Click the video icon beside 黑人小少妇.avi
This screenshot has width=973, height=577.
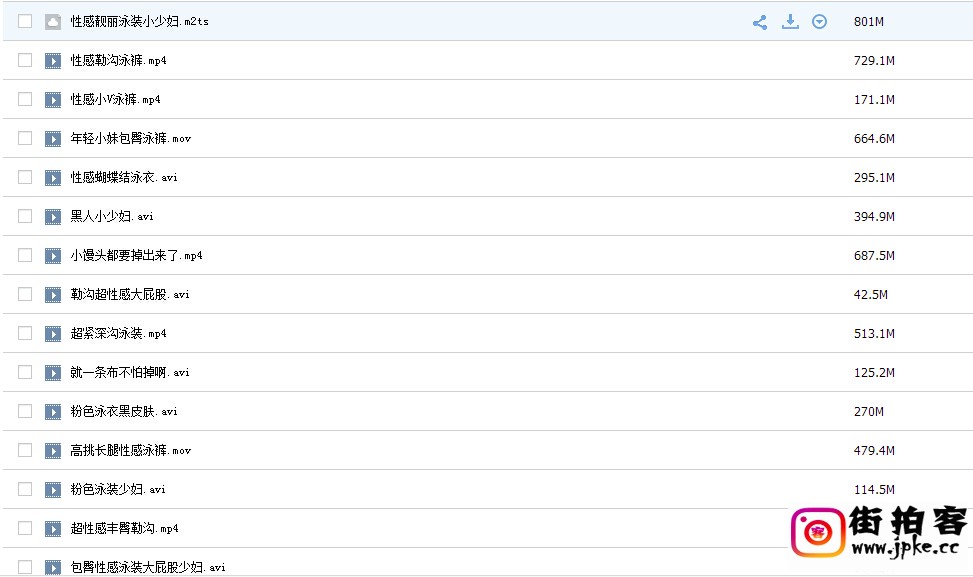point(53,217)
